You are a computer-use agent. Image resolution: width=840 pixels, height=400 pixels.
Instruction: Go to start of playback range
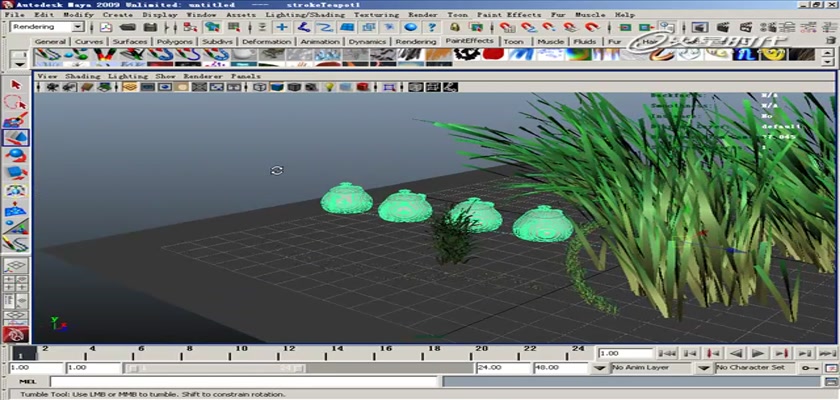click(667, 353)
